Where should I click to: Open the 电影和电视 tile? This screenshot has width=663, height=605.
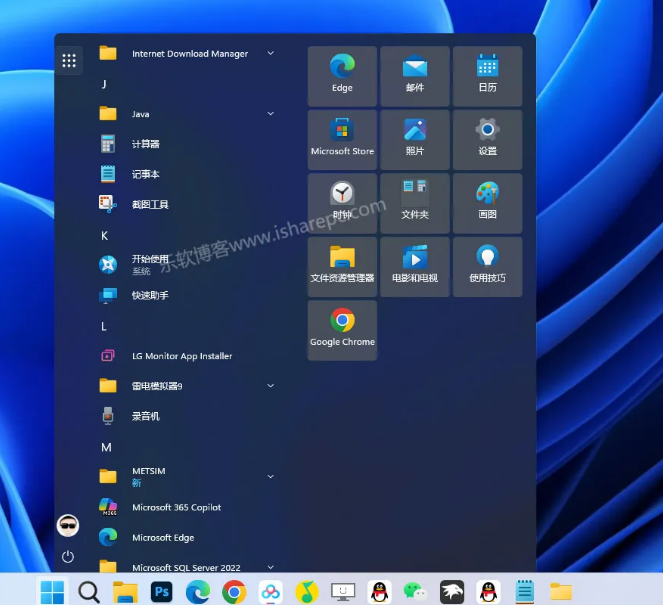(415, 266)
